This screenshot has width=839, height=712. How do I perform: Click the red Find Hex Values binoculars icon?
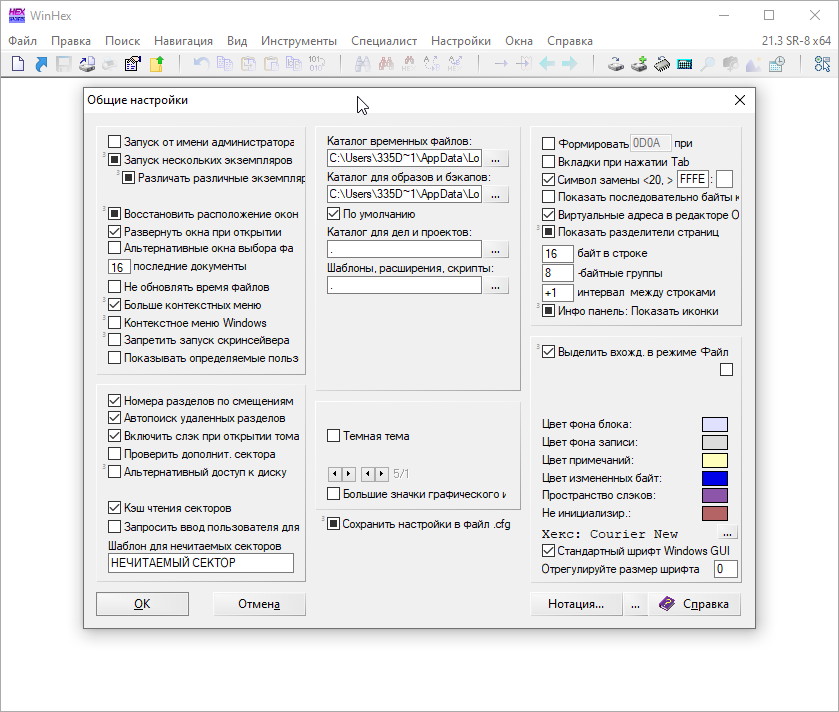coord(386,64)
